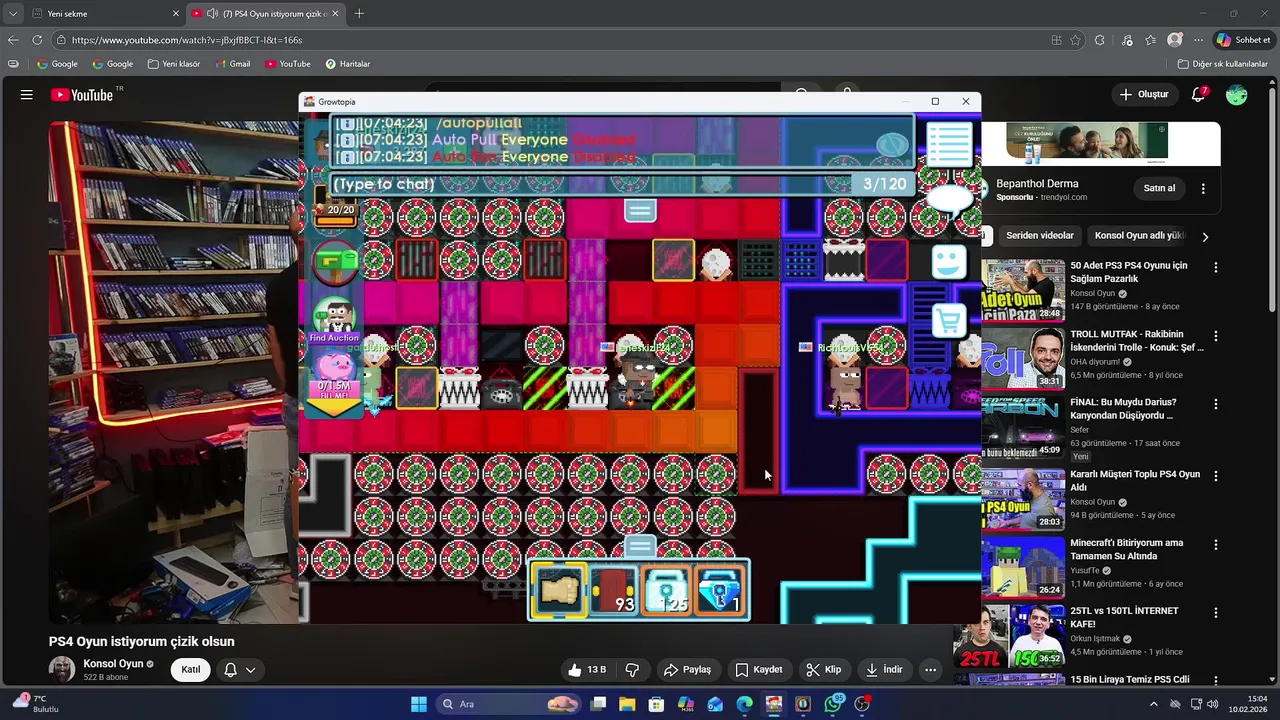The image size is (1280, 720).
Task: Select the fist punch item in inventory bar
Action: pyautogui.click(x=558, y=591)
